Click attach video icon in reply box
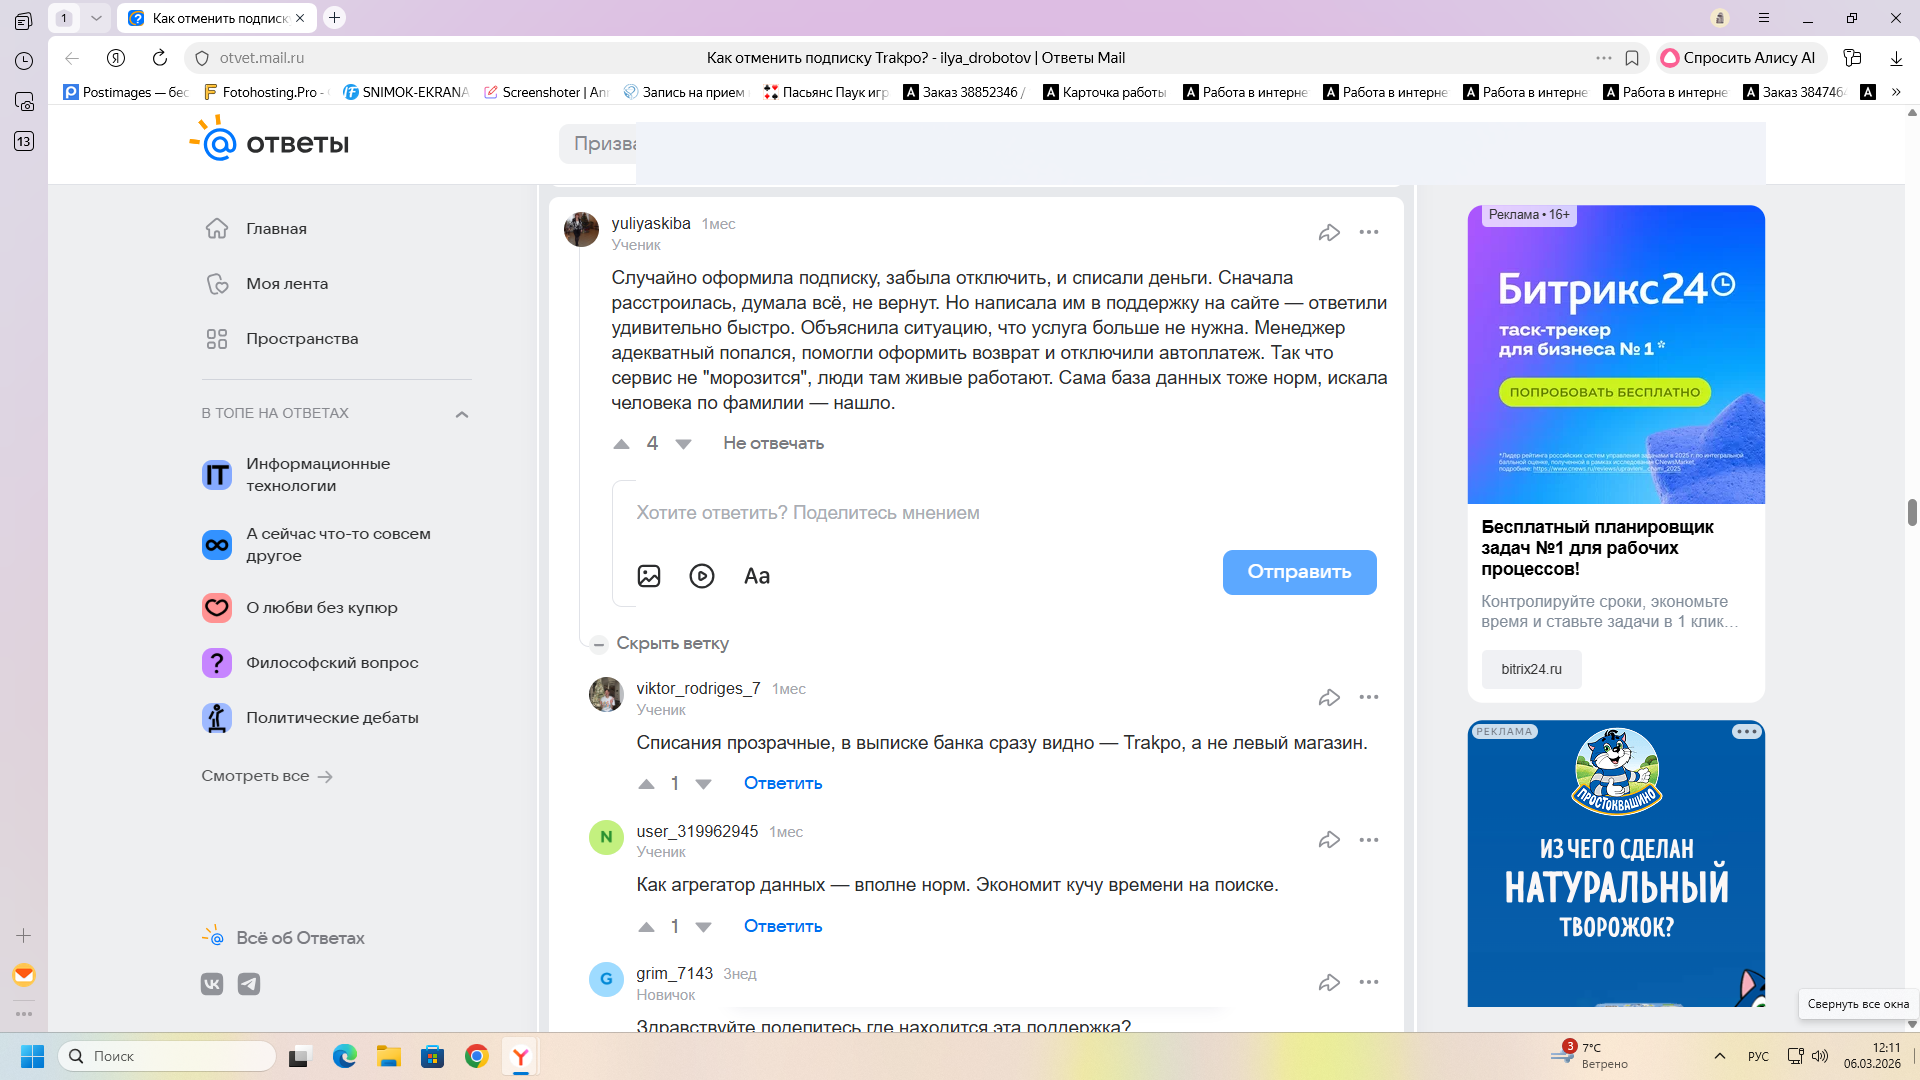This screenshot has width=1920, height=1080. click(702, 576)
